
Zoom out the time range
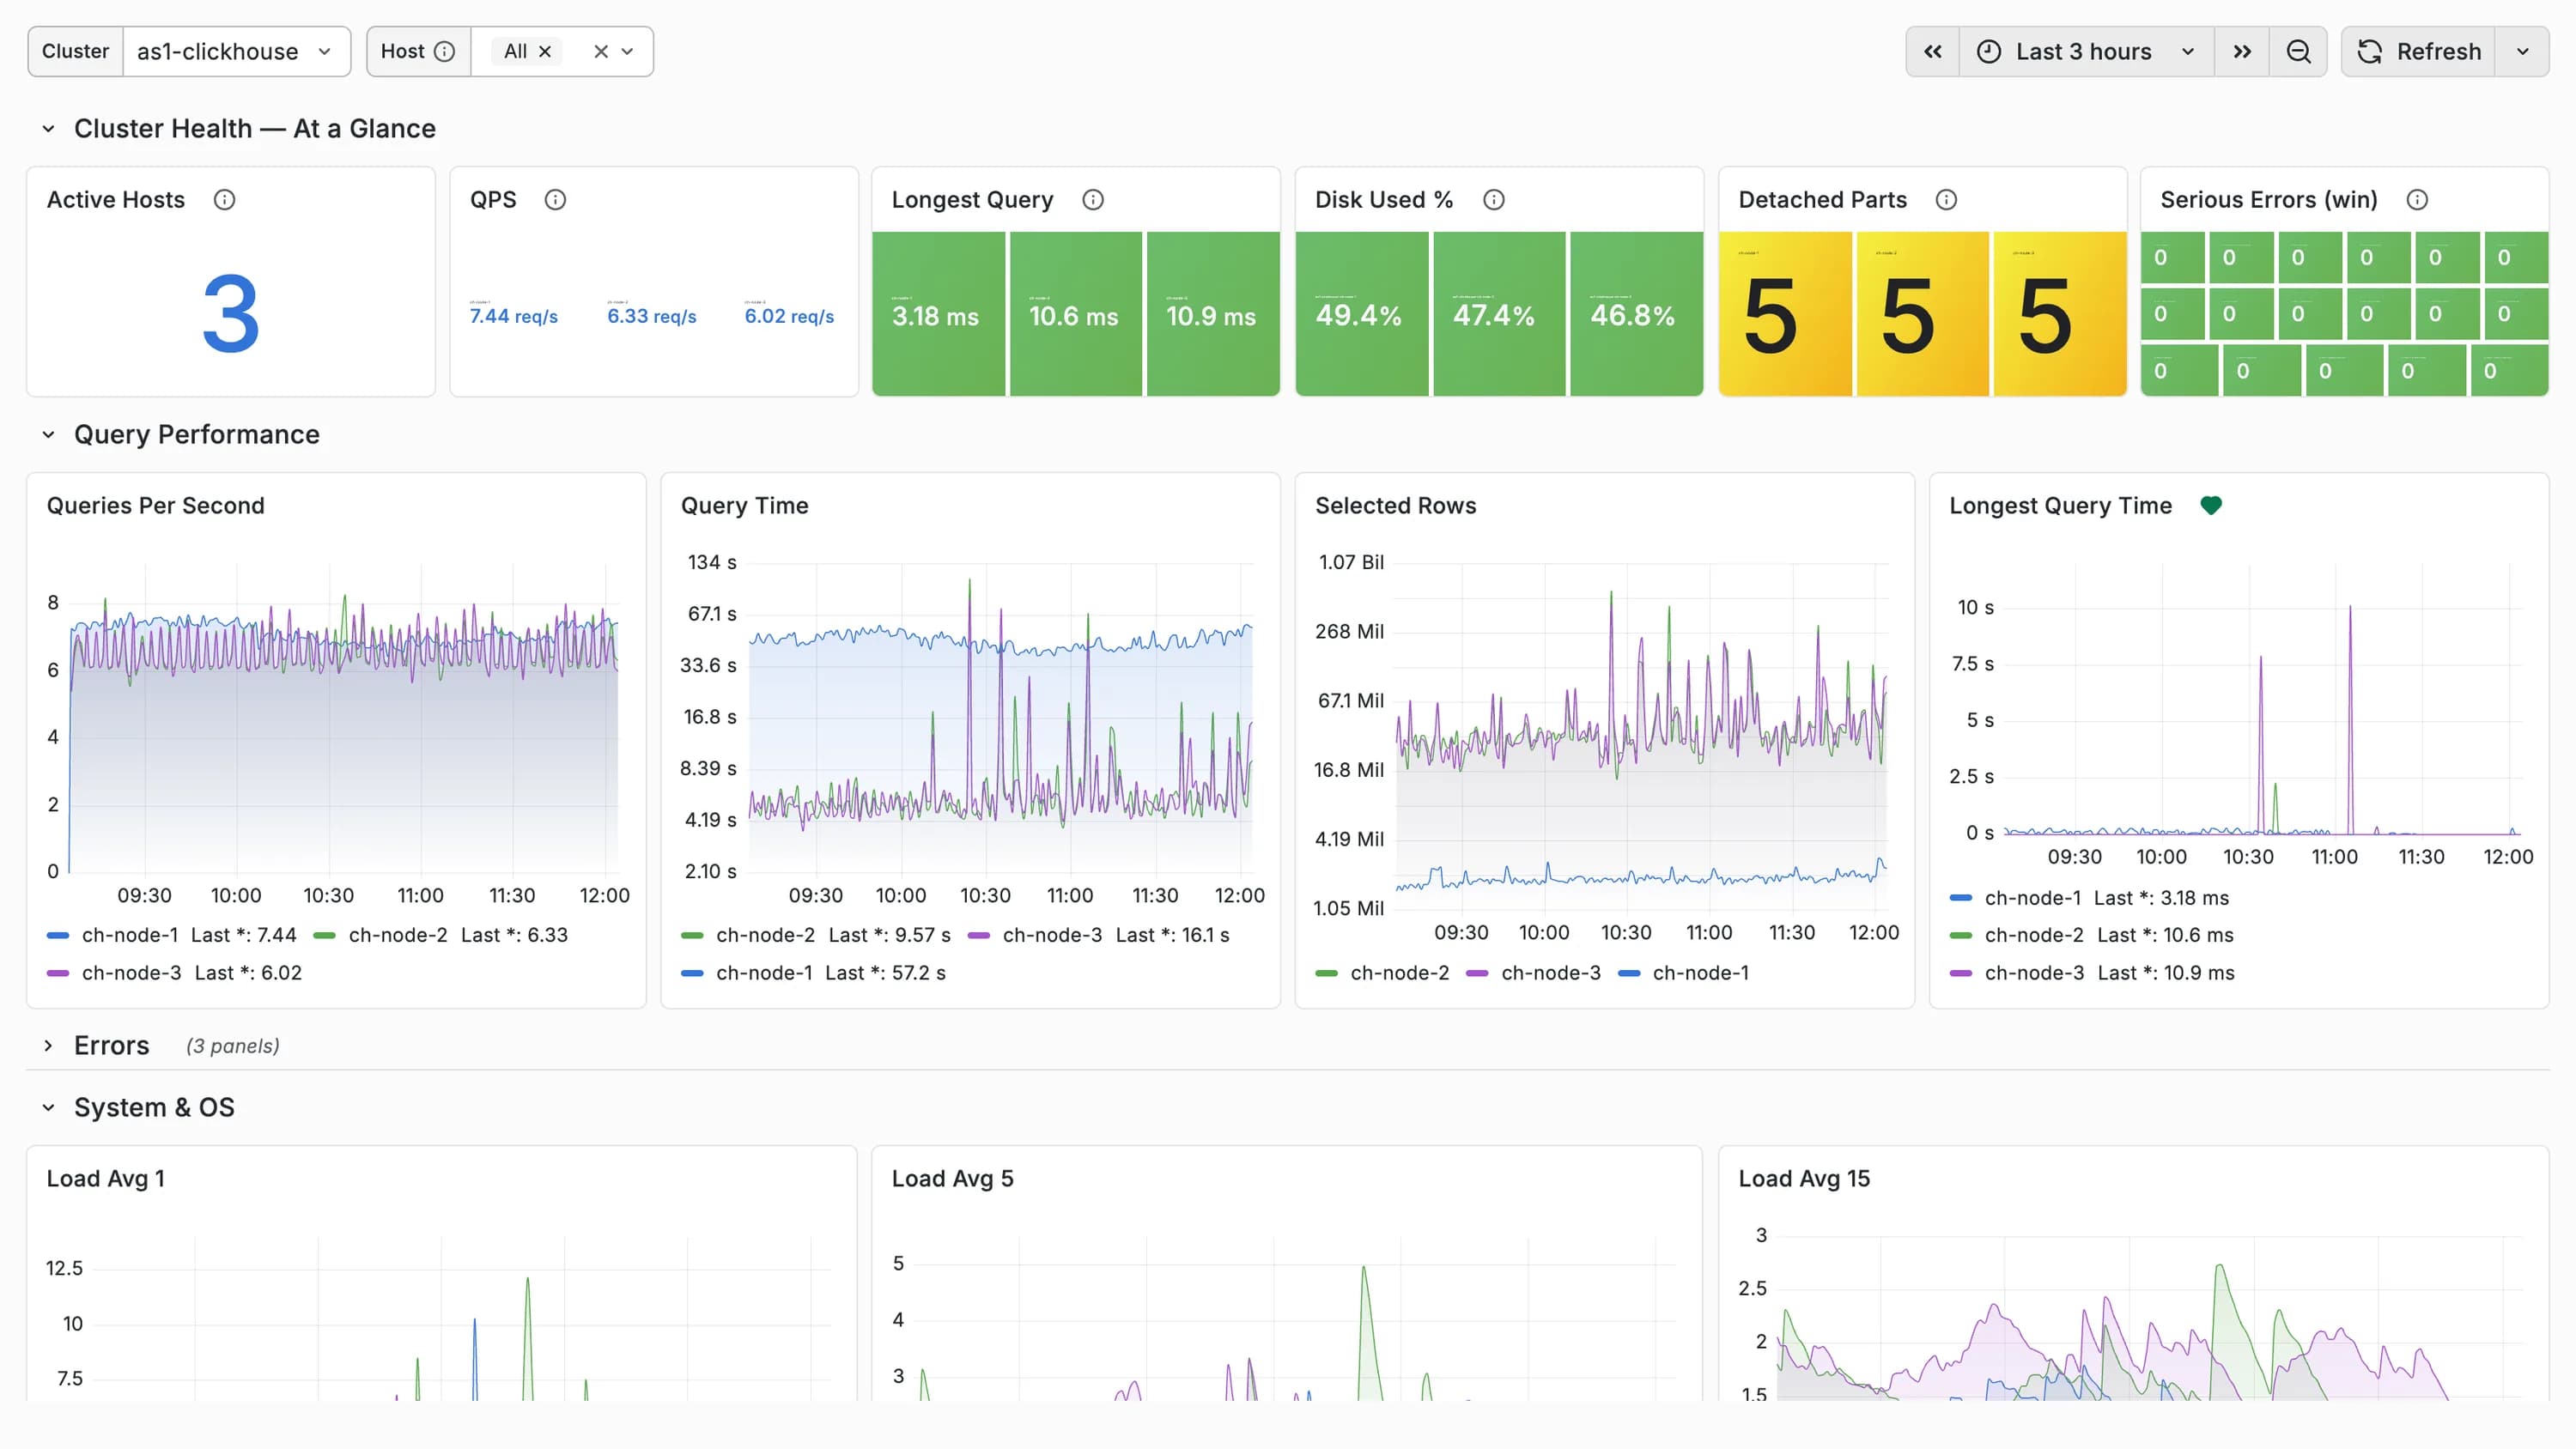(x=2298, y=51)
